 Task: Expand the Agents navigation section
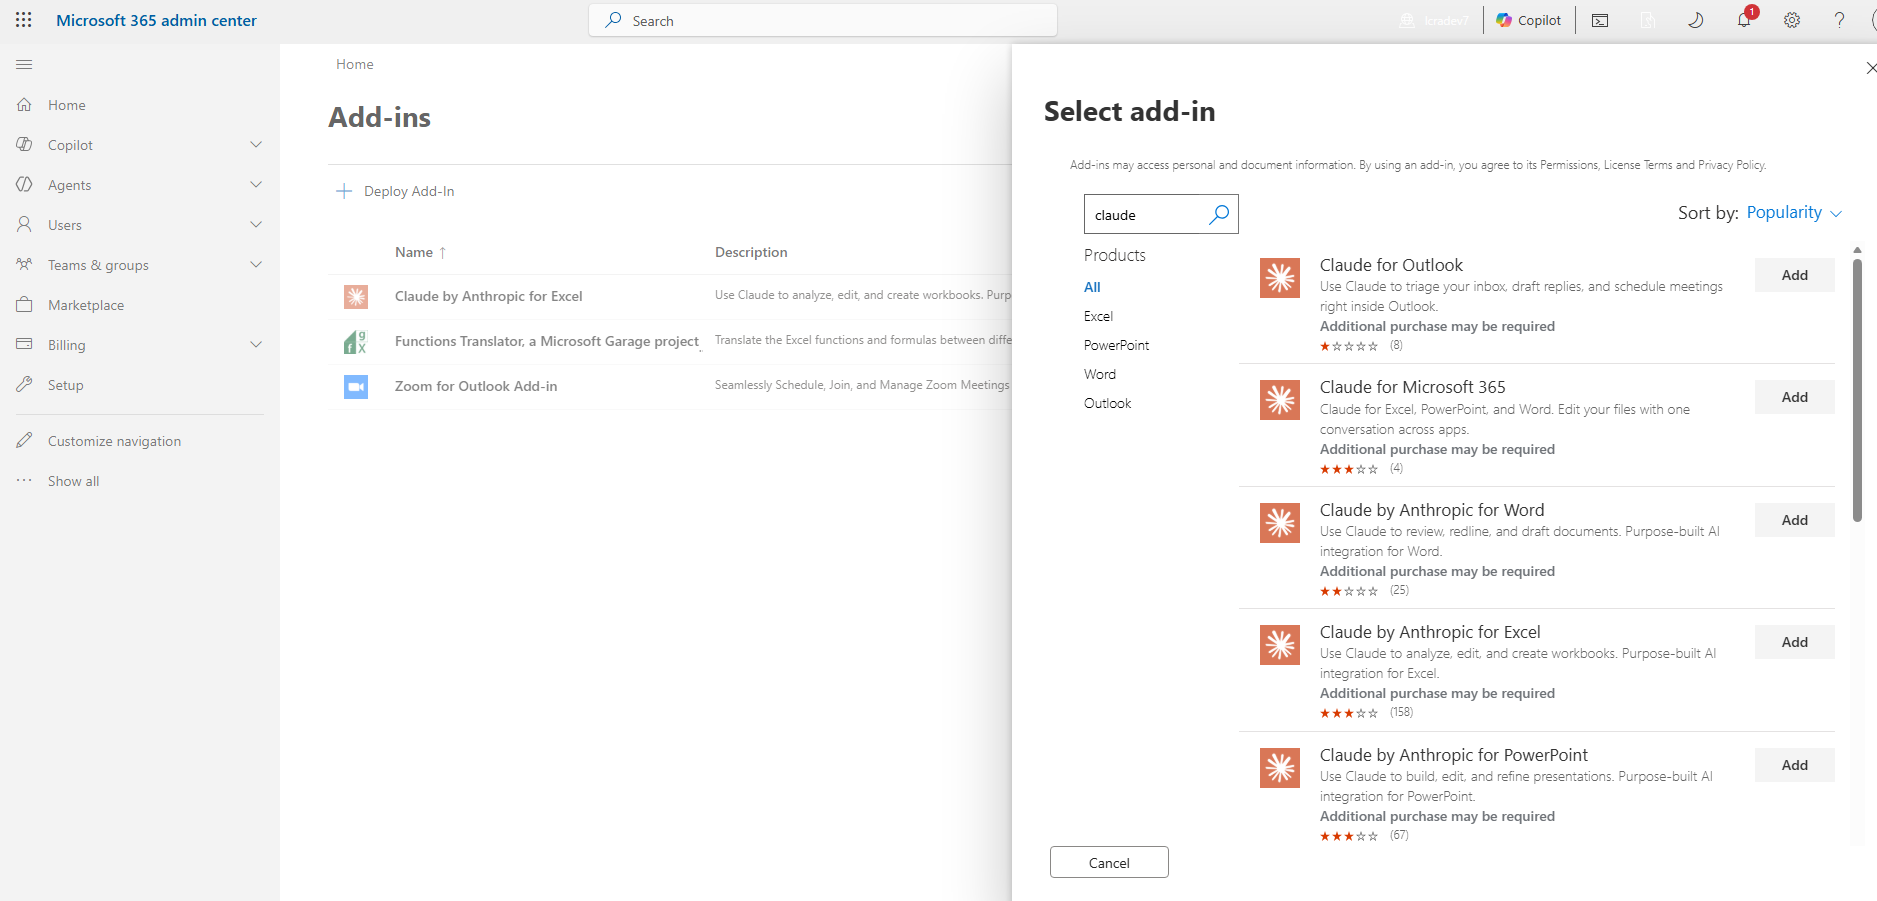click(x=256, y=185)
